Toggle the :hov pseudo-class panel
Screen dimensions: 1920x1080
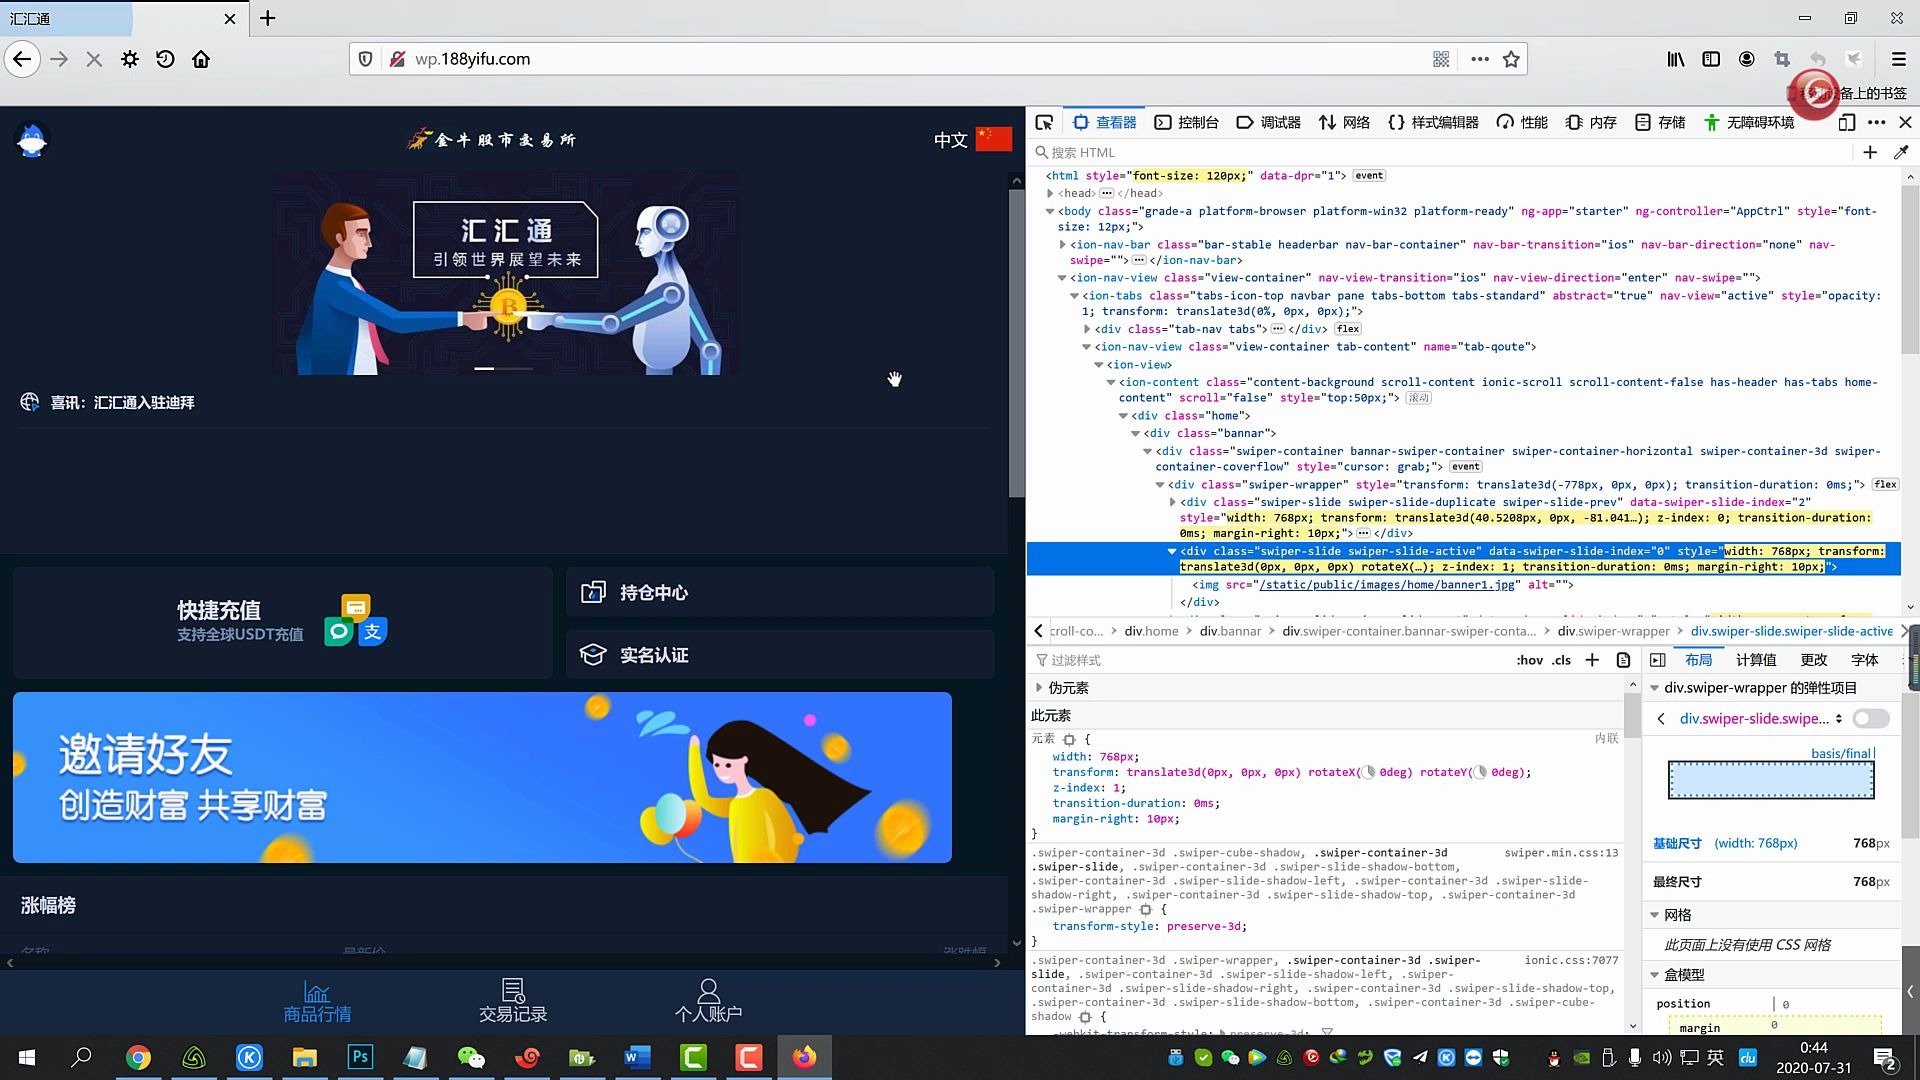coord(1530,660)
